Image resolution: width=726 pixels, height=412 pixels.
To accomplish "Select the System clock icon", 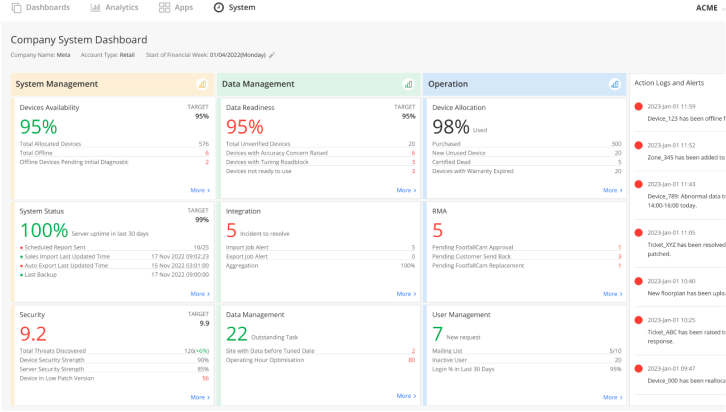I will click(x=219, y=7).
